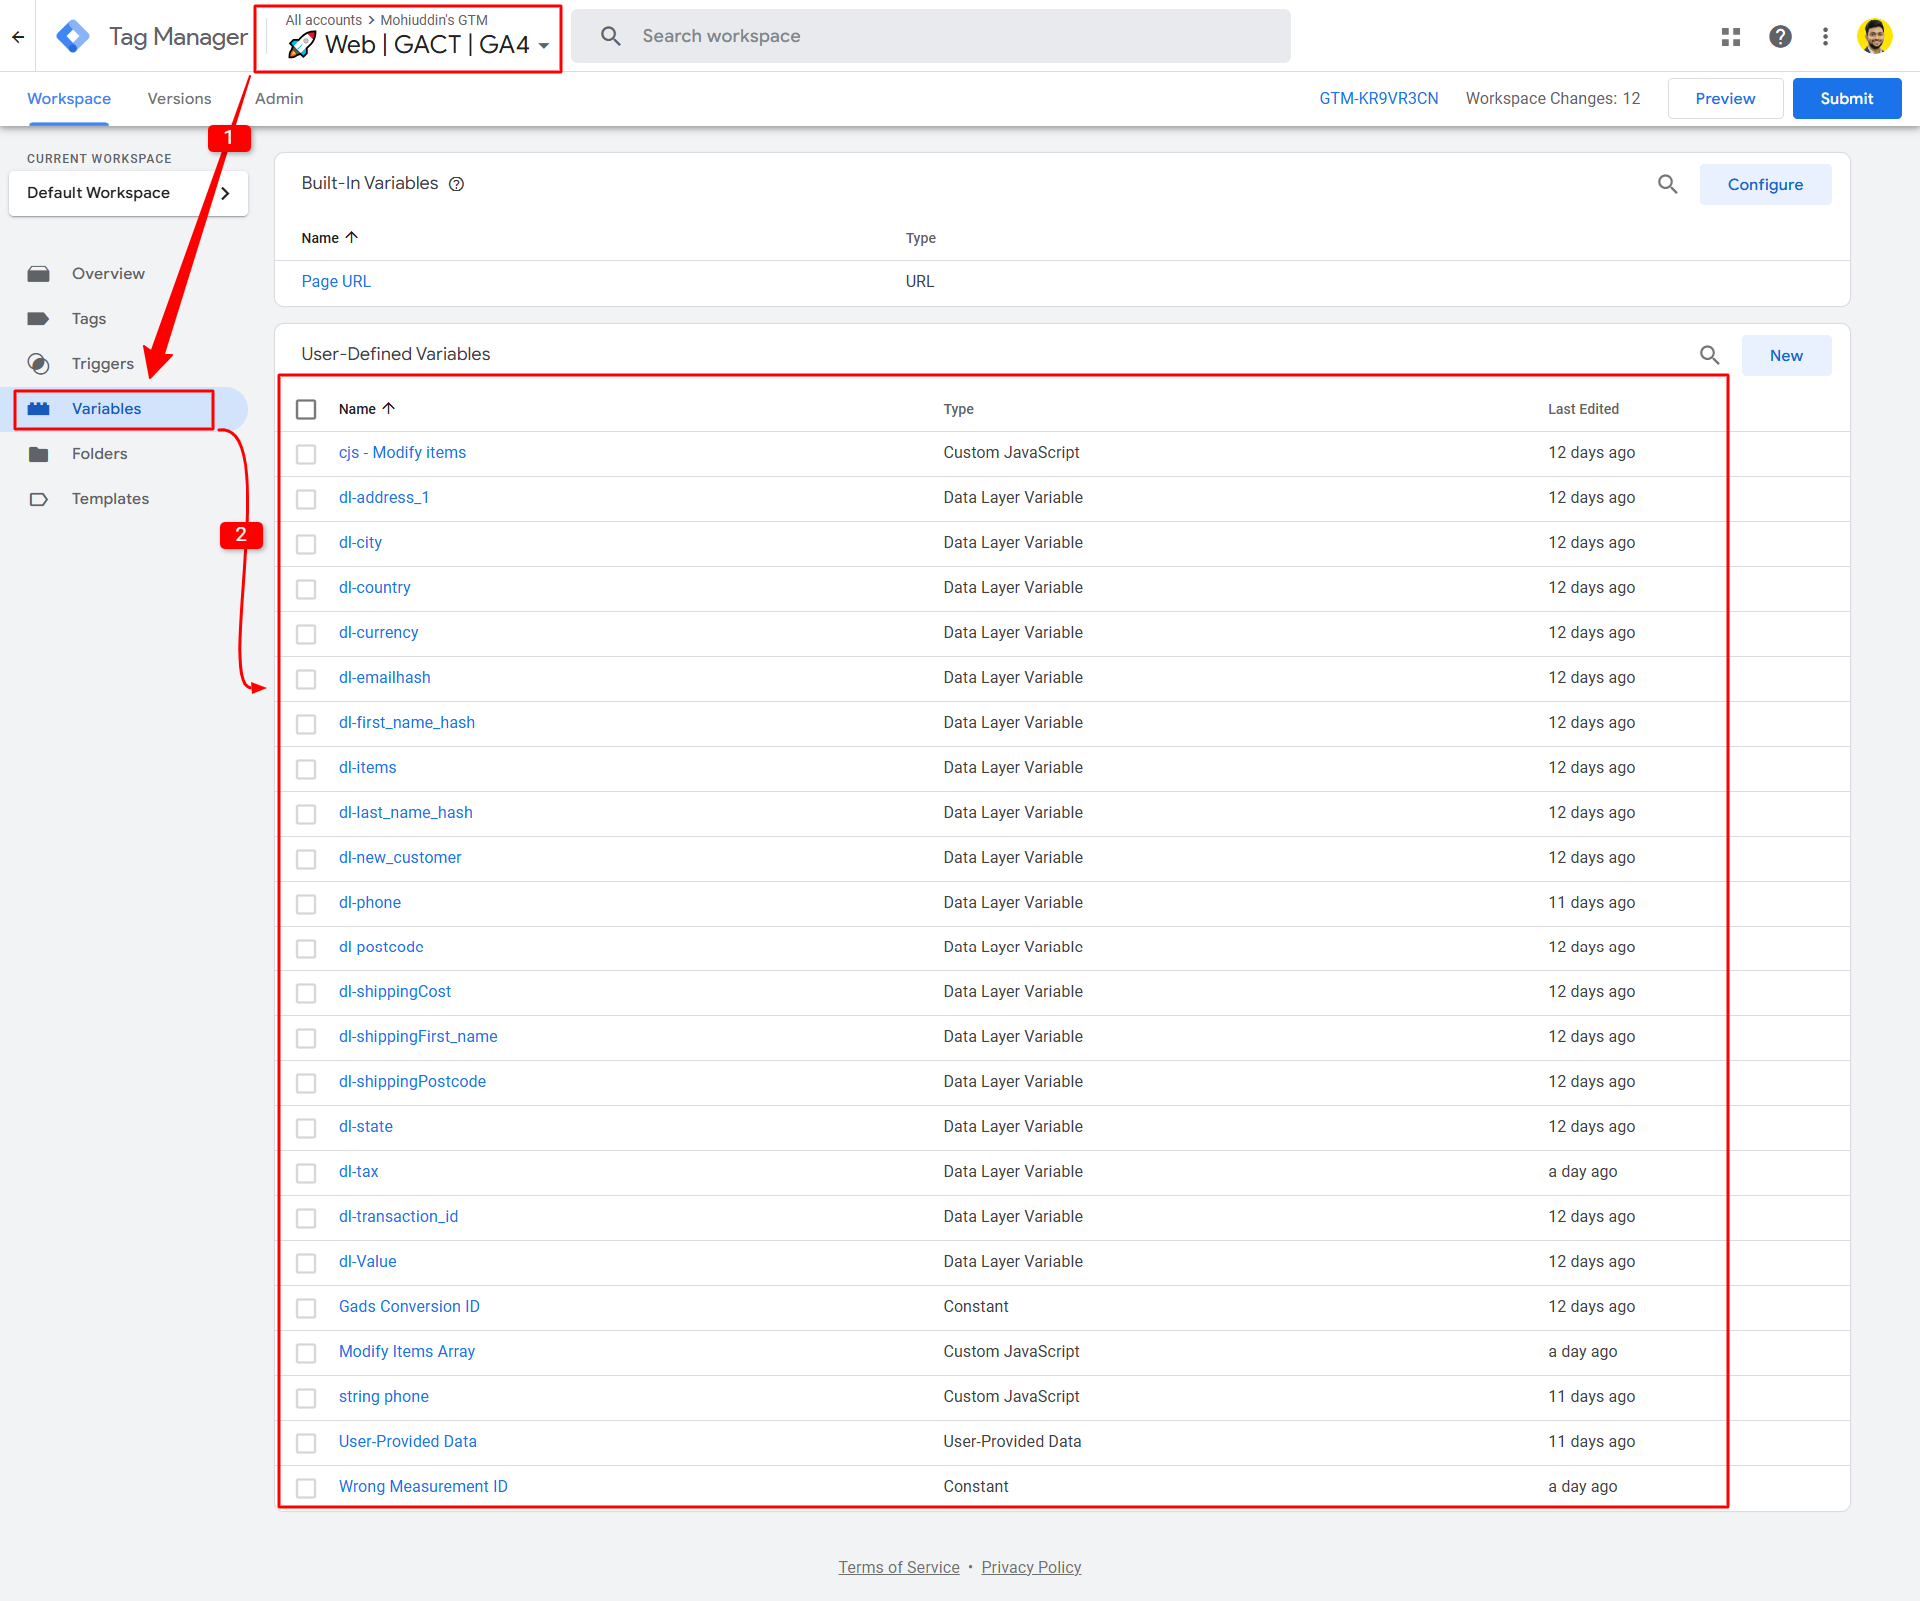Search User-Defined Variables with magnifier icon
The height and width of the screenshot is (1601, 1920).
point(1709,355)
